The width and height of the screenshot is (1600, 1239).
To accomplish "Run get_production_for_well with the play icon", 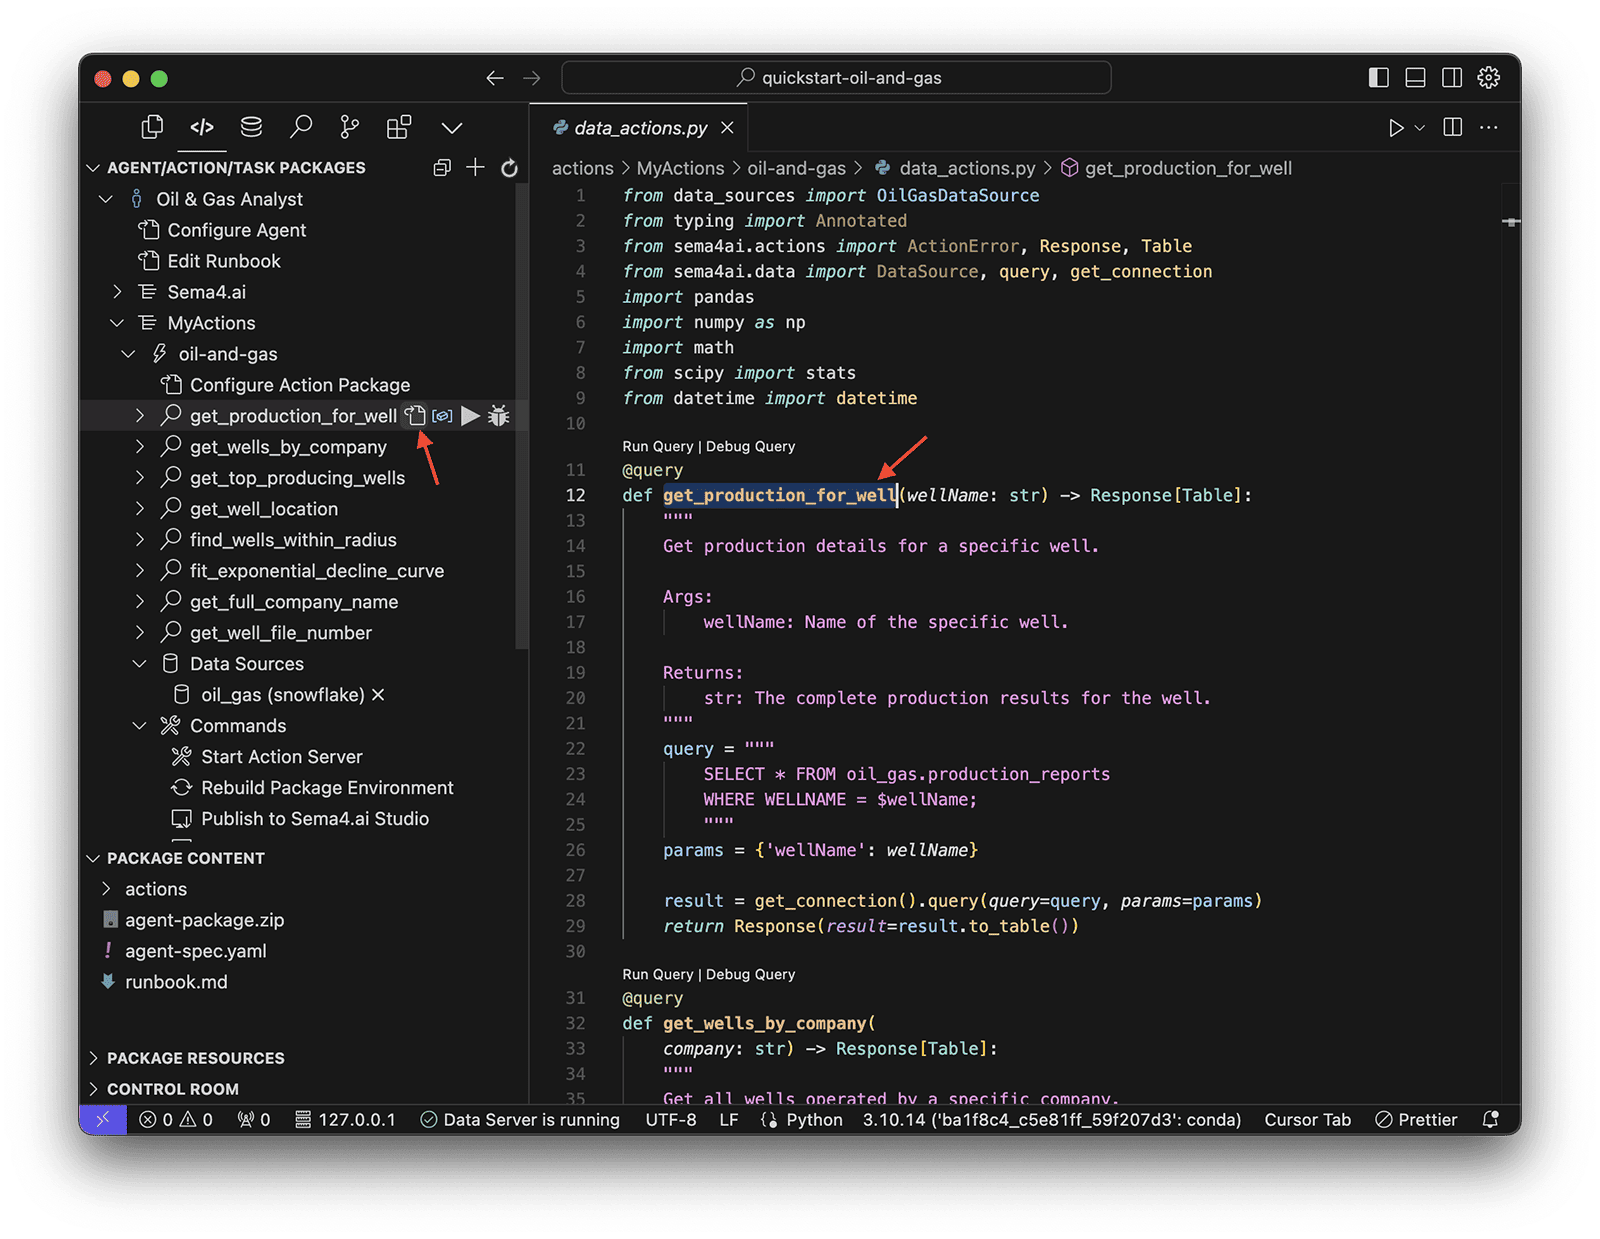I will 470,416.
